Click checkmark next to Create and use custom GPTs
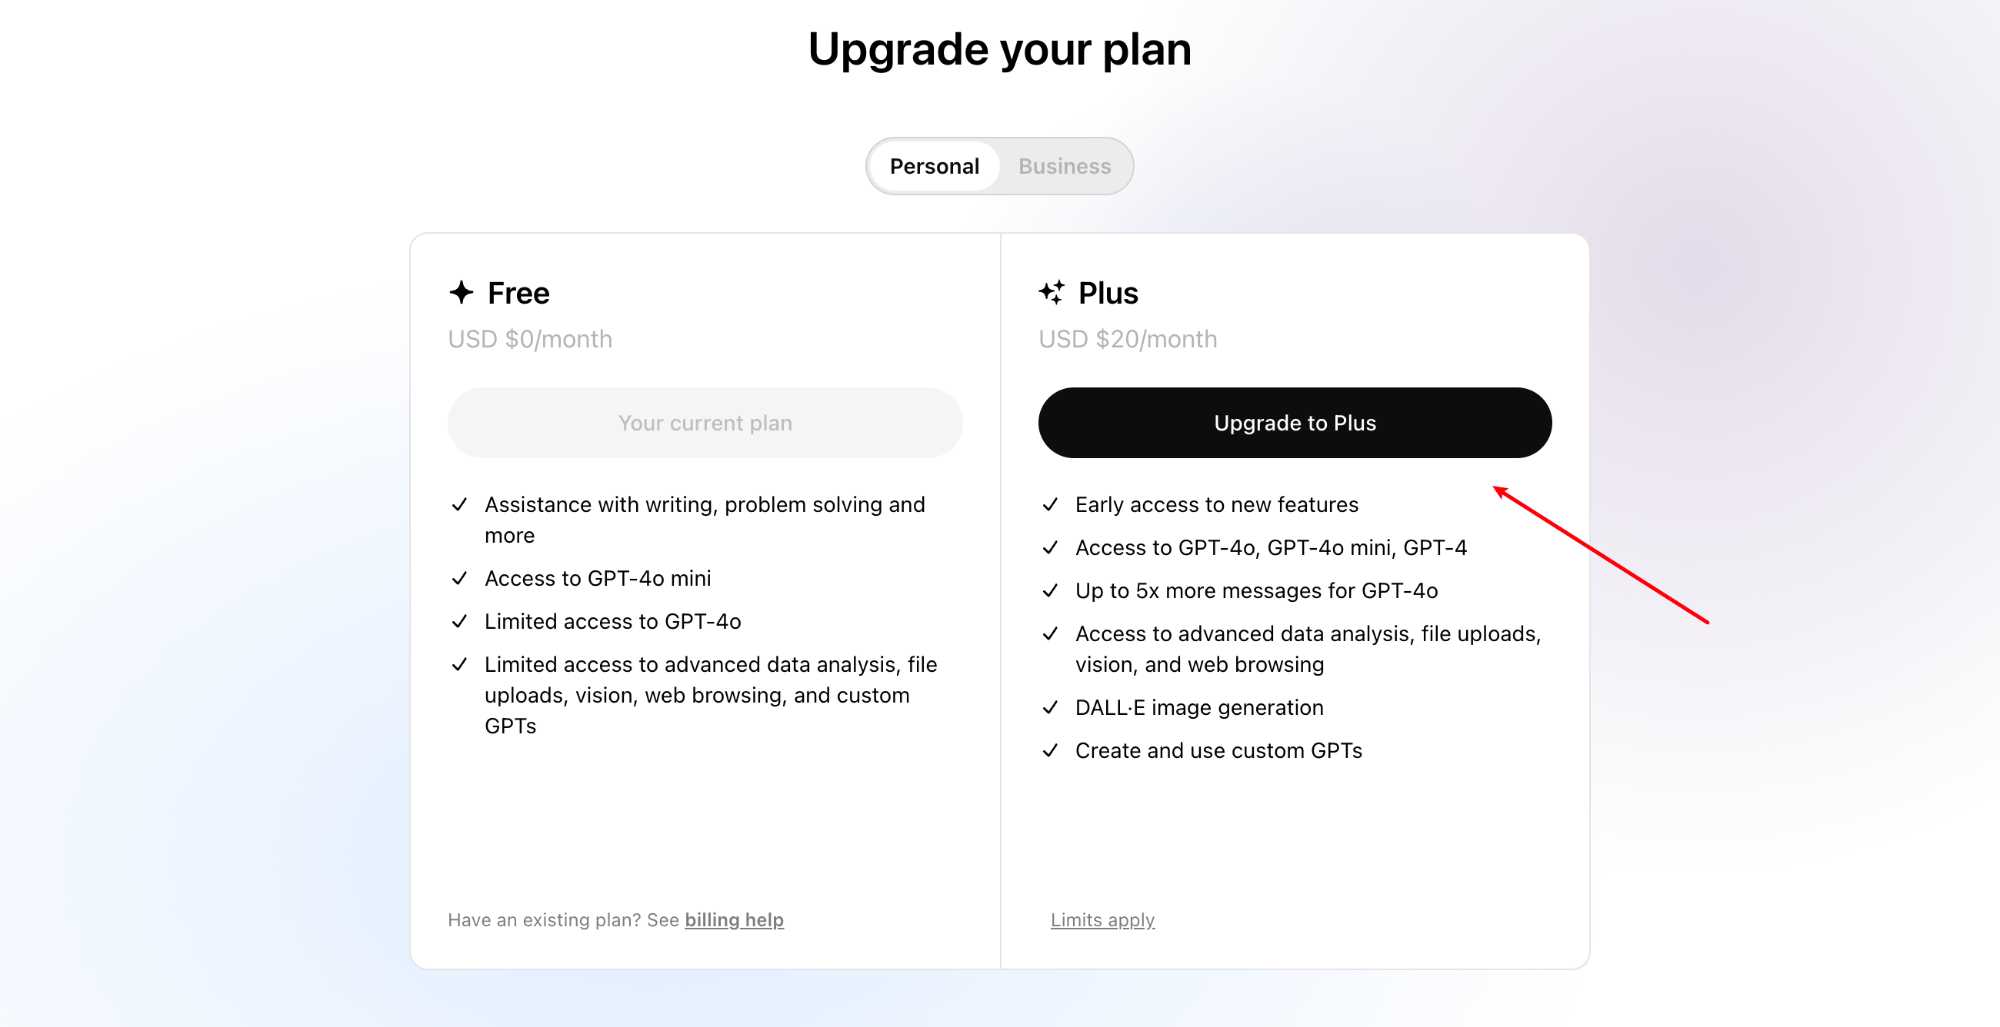Screen dimensions: 2000x1027 click(x=1050, y=751)
